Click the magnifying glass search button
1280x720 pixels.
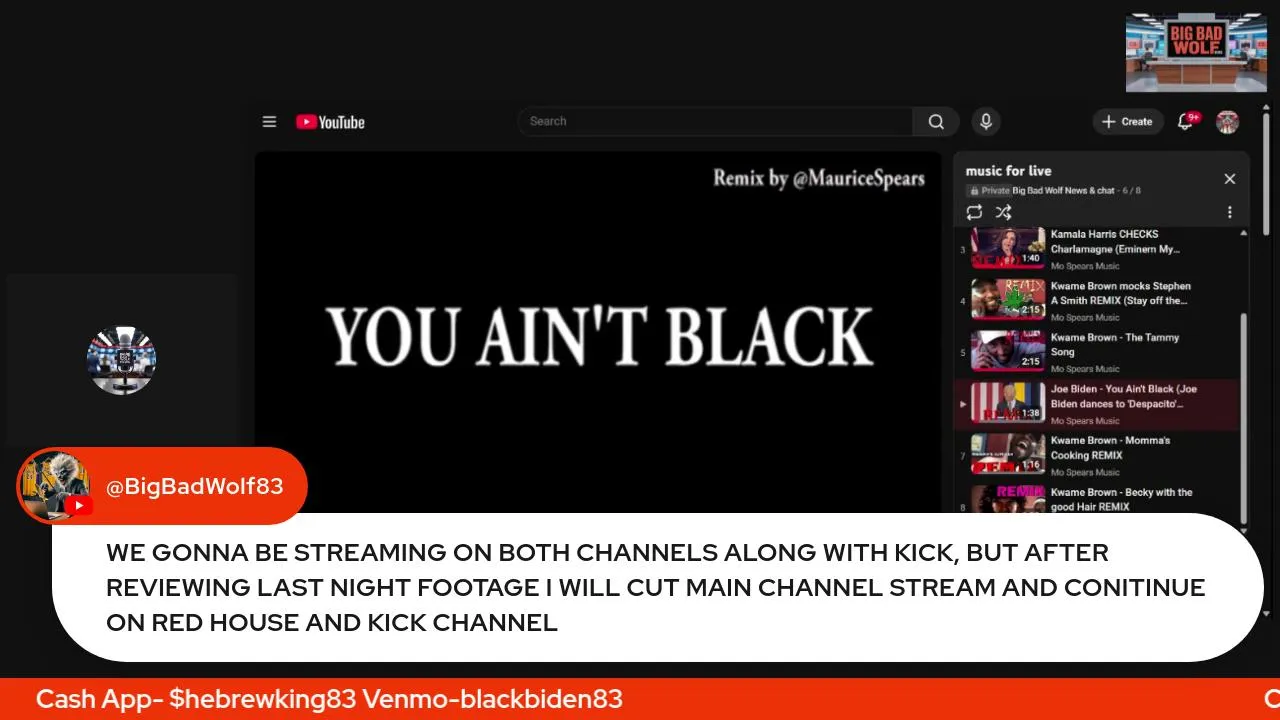pyautogui.click(x=936, y=121)
